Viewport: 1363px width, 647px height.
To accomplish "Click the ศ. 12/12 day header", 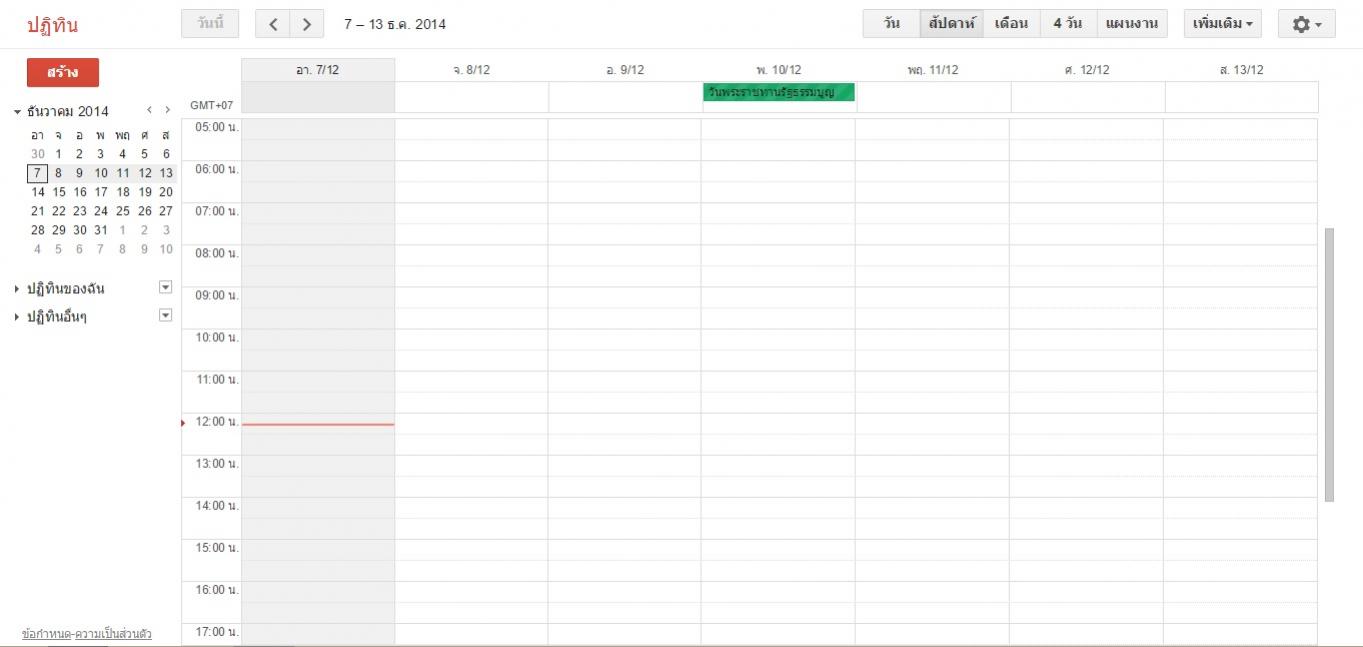I will coord(1087,70).
